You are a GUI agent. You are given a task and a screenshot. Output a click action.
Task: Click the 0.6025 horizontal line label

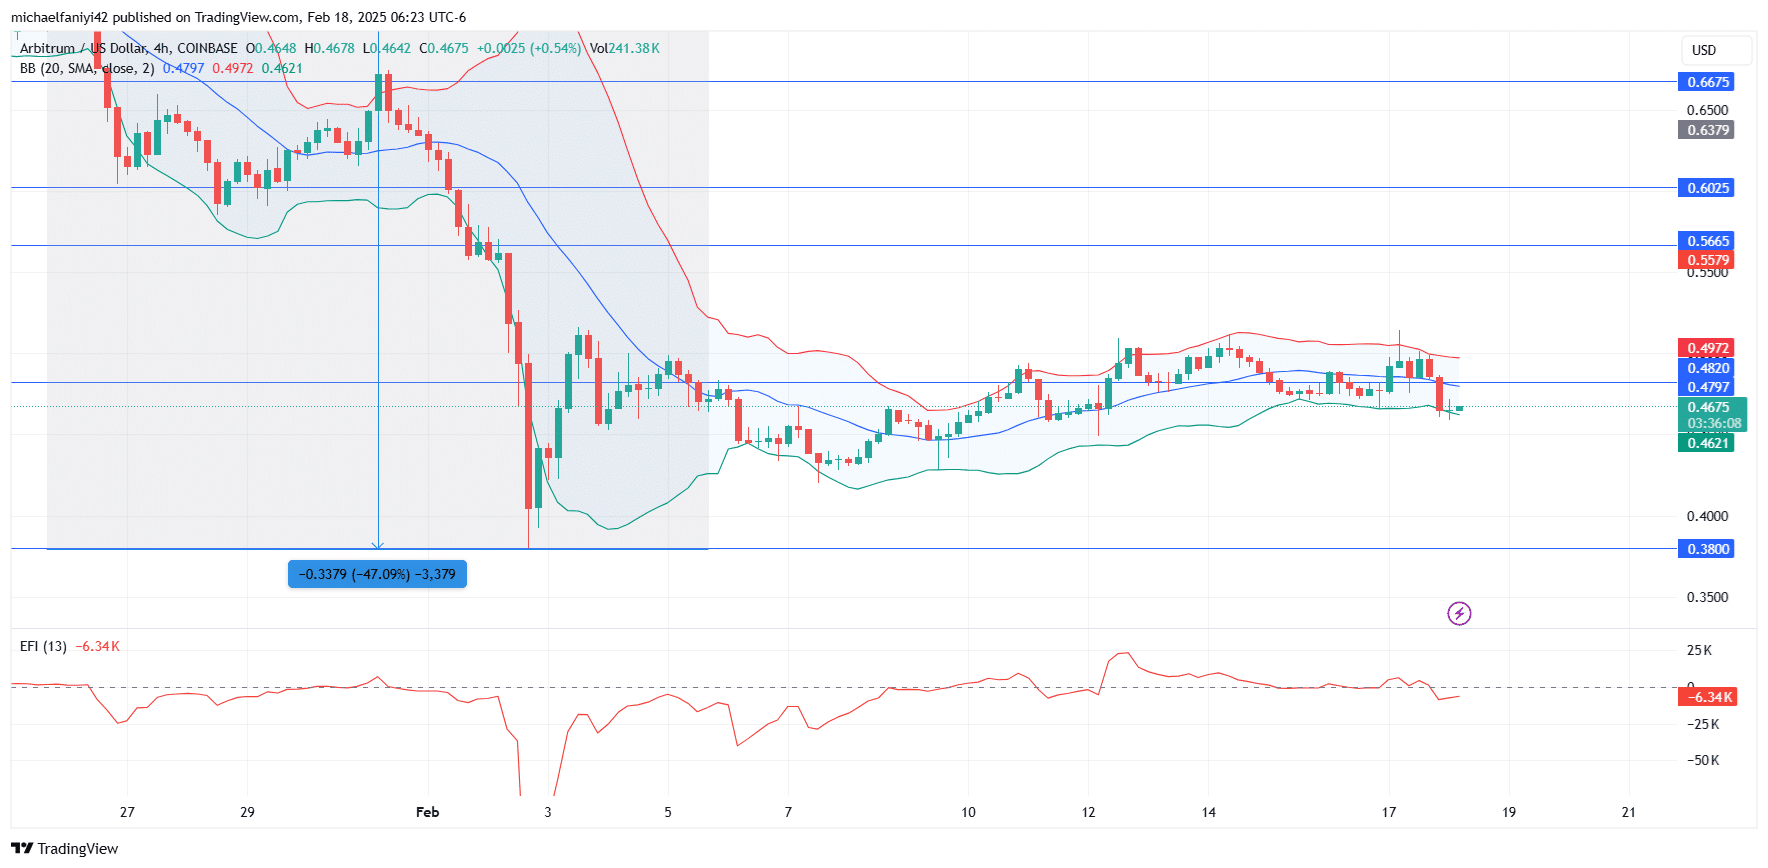click(1706, 188)
